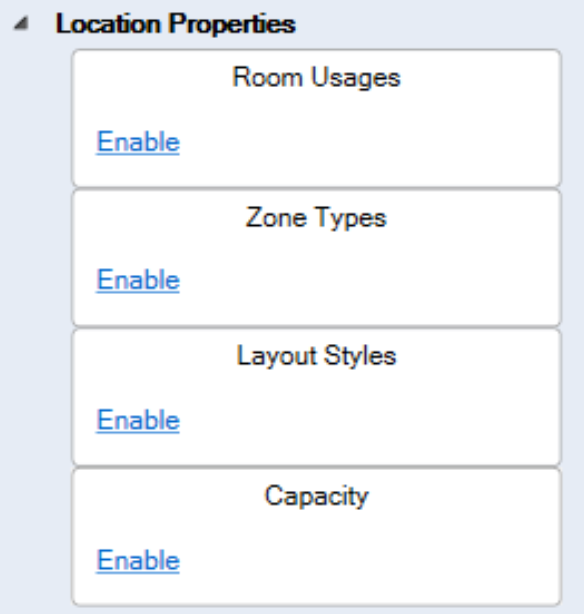The image size is (584, 614).
Task: Click the Location Properties heading text
Action: (175, 24)
